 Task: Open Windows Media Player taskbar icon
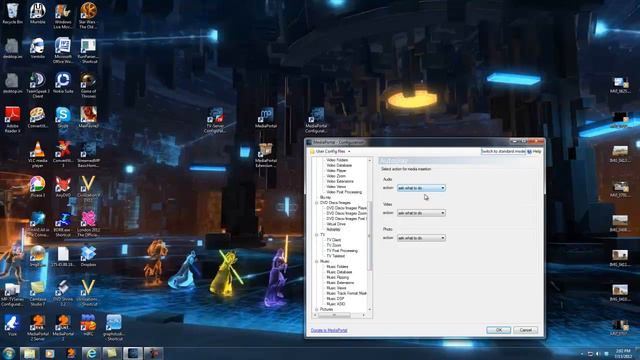pyautogui.click(x=49, y=353)
